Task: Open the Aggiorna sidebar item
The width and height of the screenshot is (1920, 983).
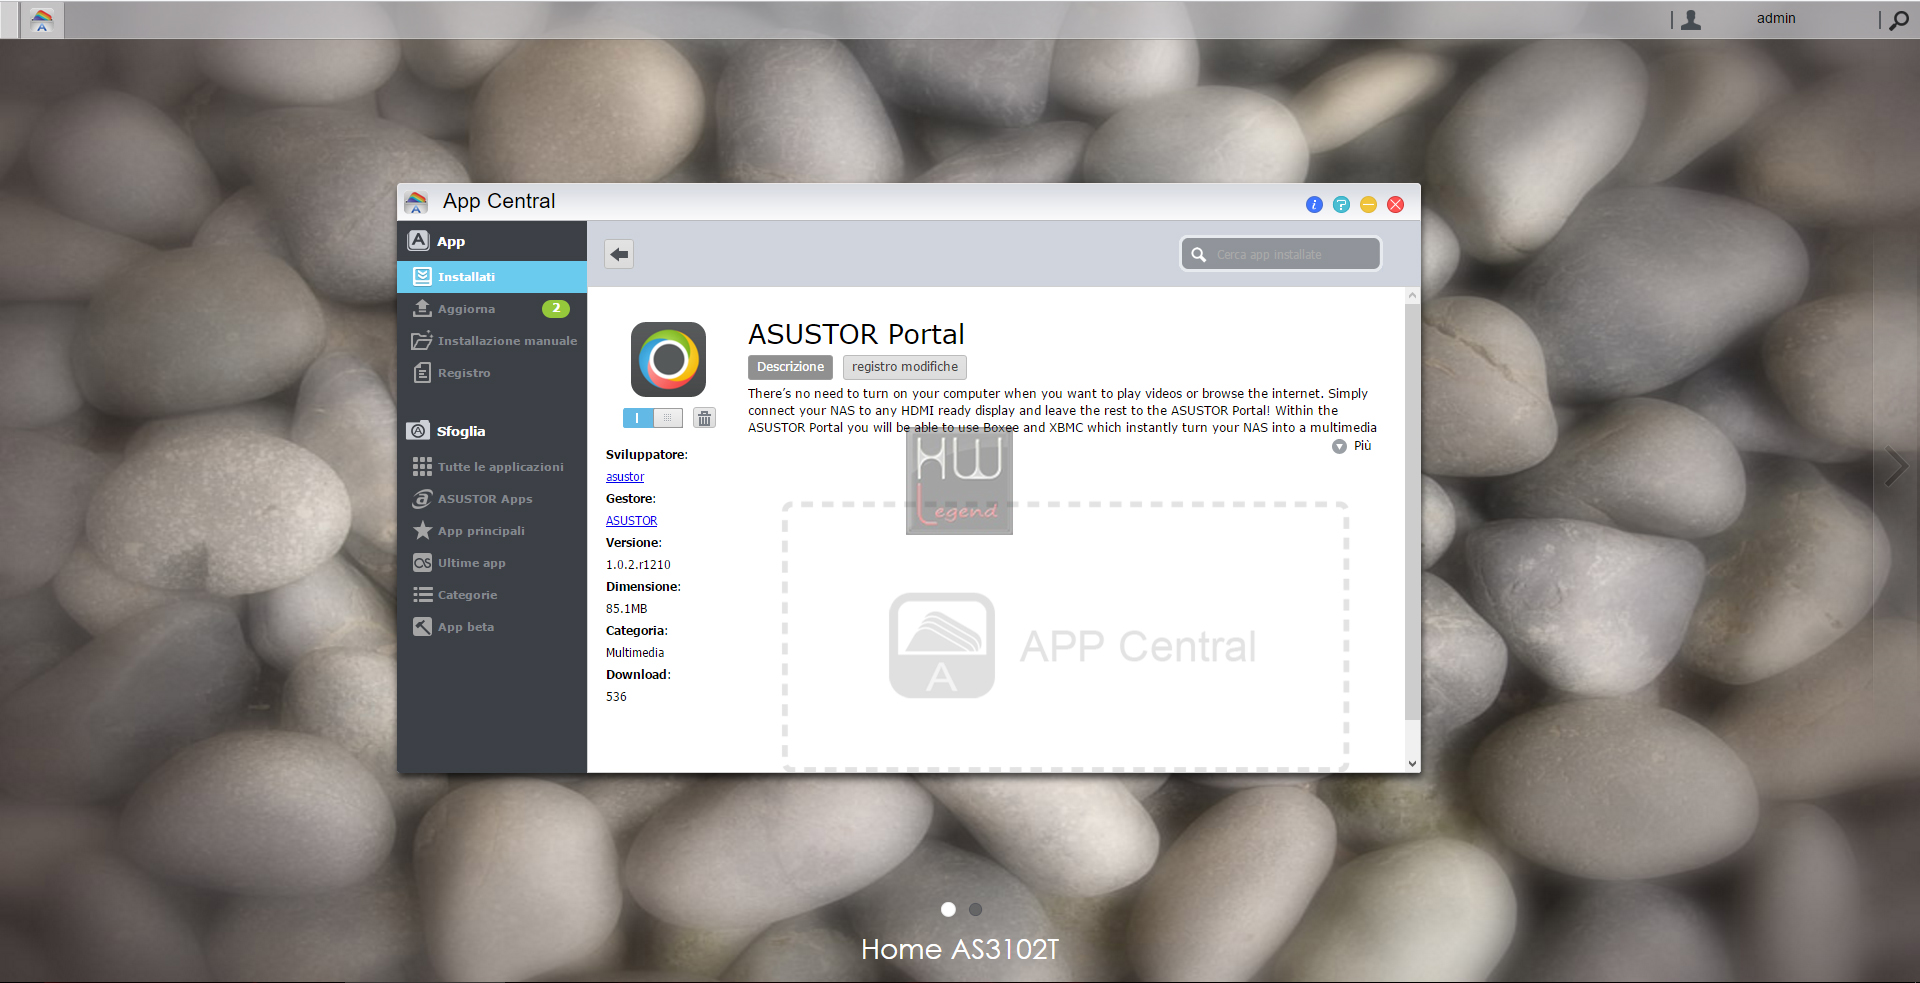Action: point(491,309)
